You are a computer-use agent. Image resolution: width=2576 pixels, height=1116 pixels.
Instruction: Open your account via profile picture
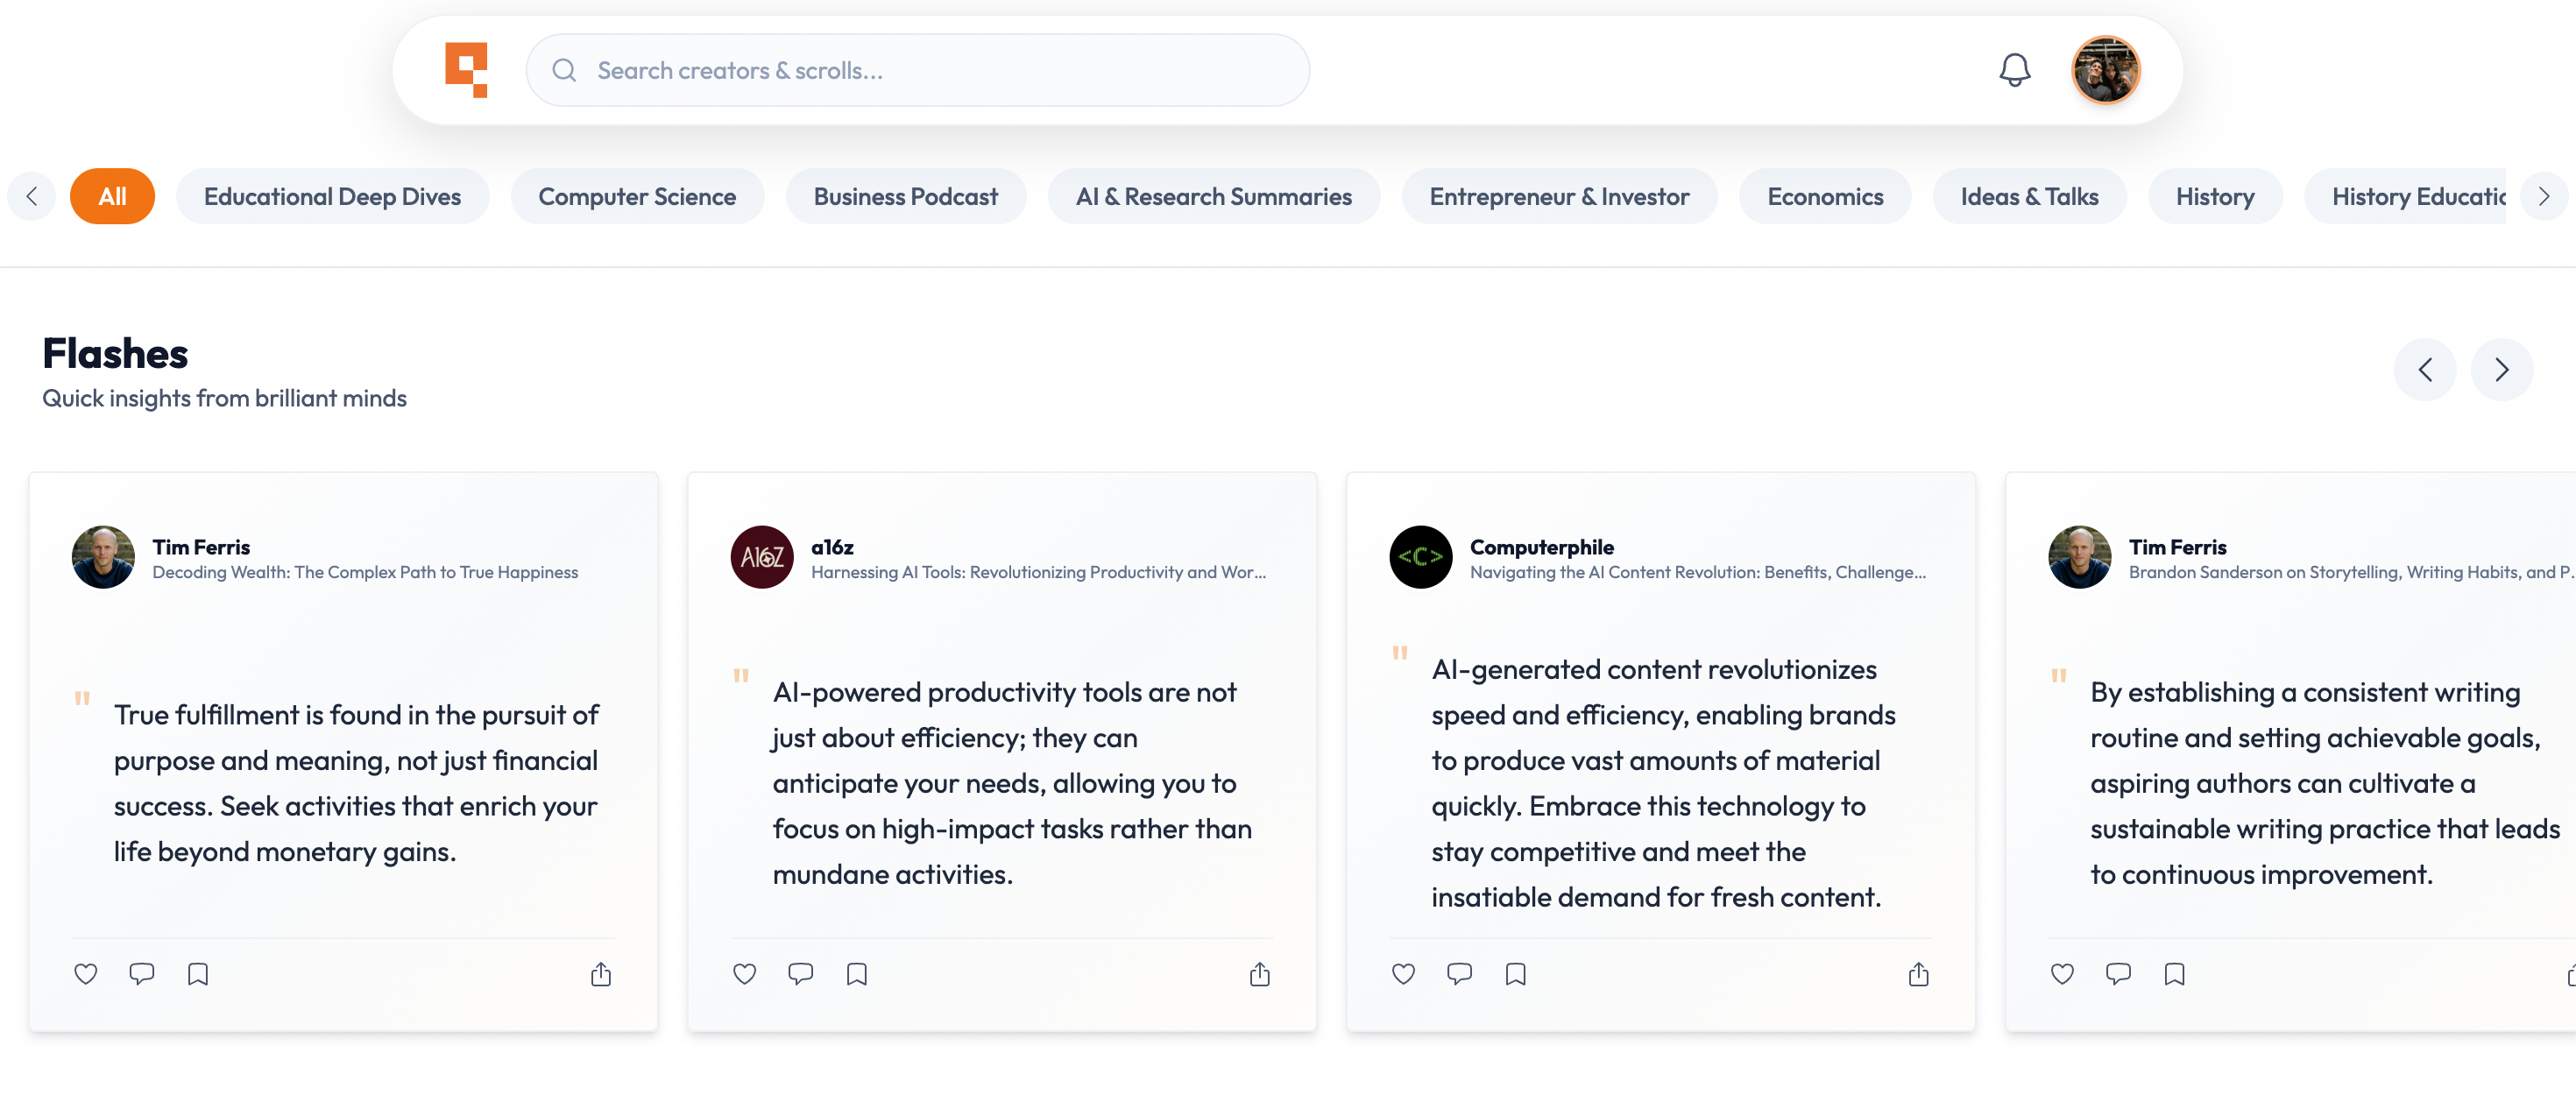pyautogui.click(x=2106, y=70)
